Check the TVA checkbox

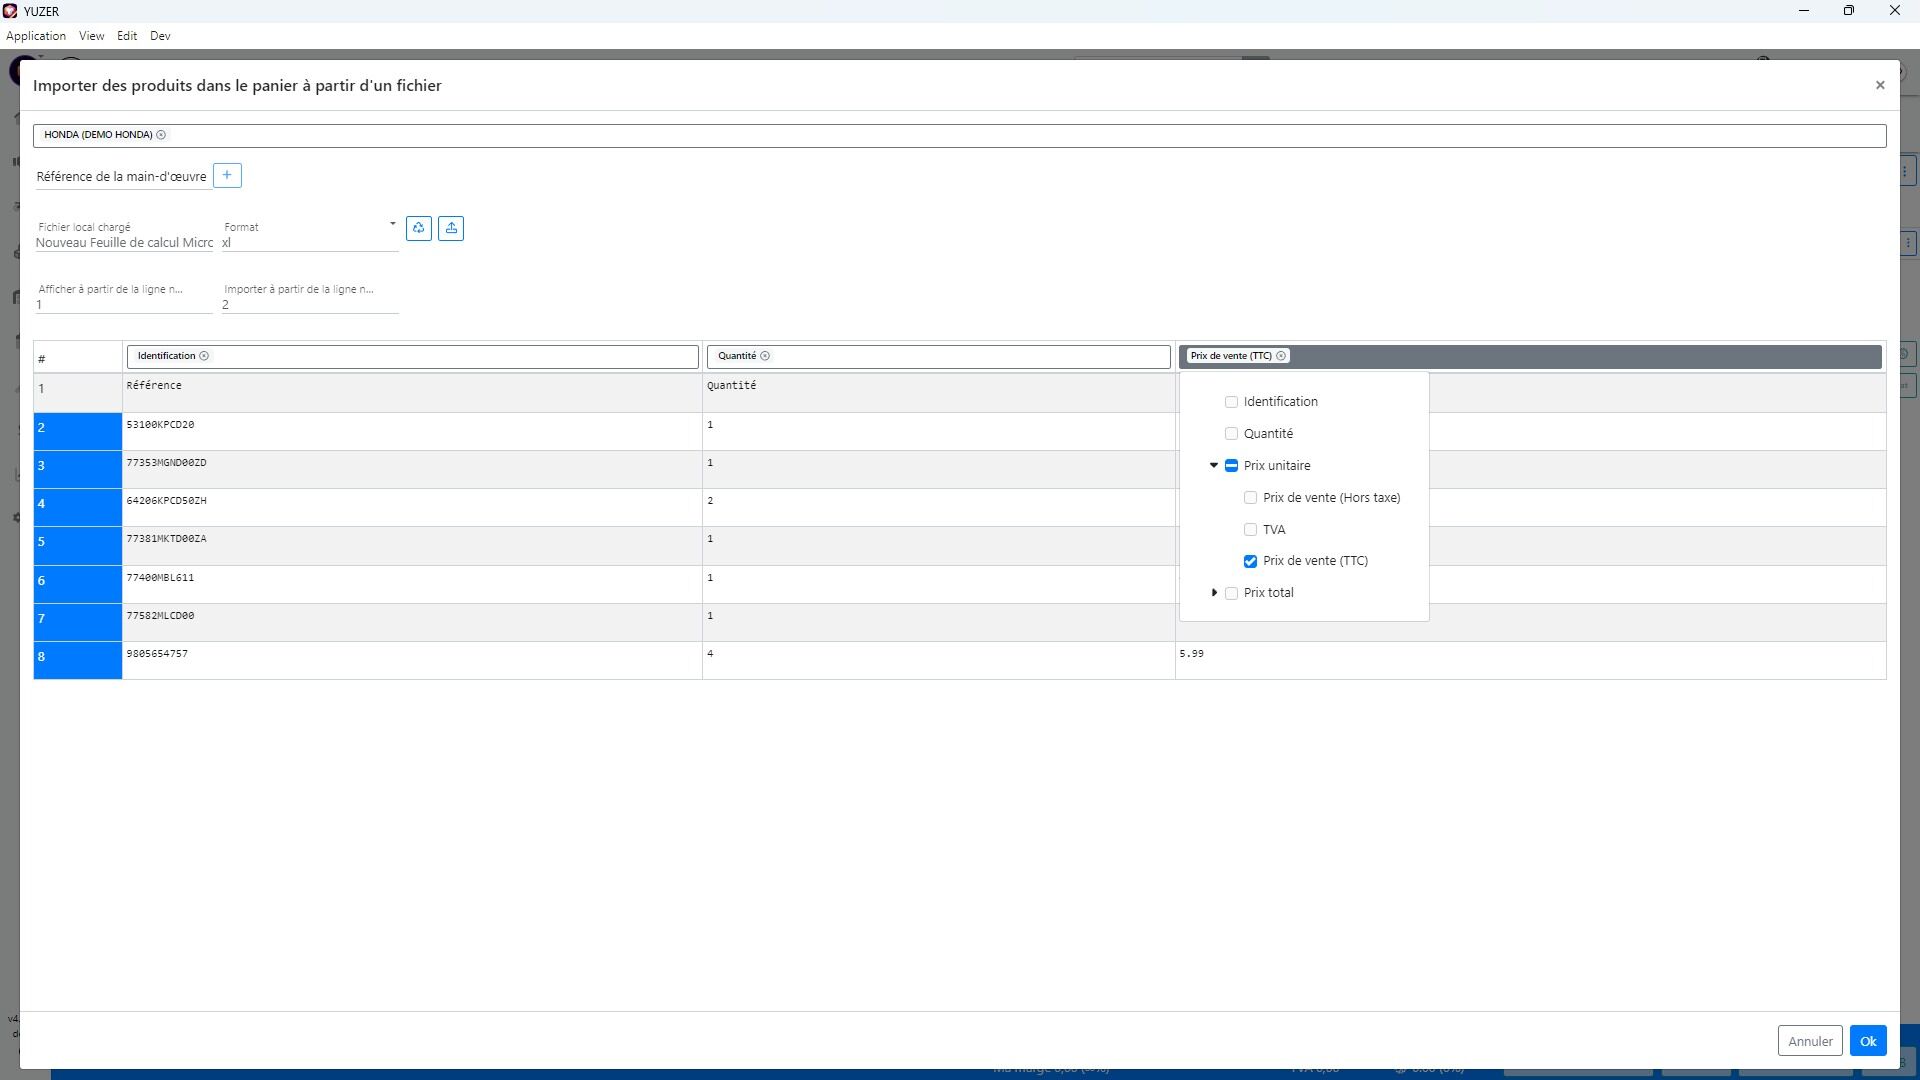pyautogui.click(x=1250, y=530)
